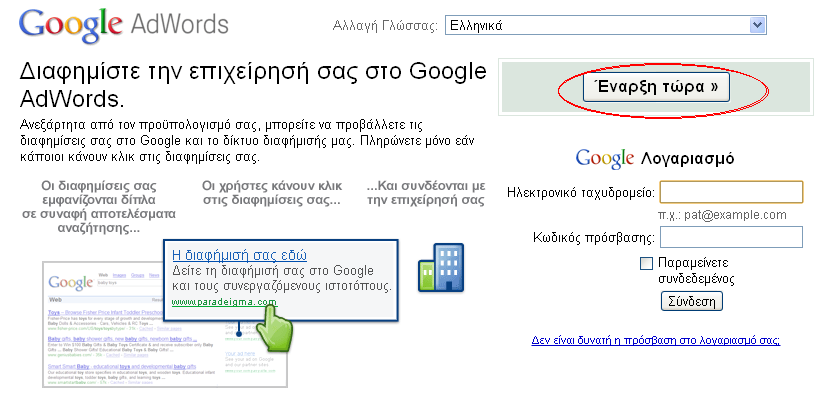Tick the Παραμείνετε συνδεδεμένος checkbox
This screenshot has height=397, width=830.
click(646, 263)
